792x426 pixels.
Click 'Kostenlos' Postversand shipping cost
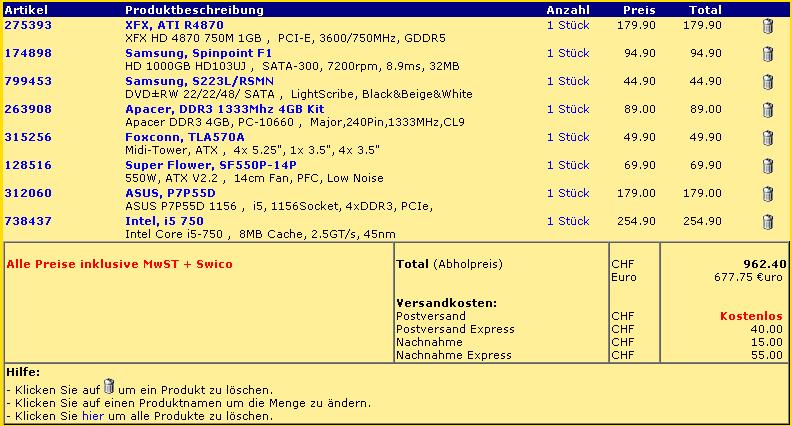tap(751, 316)
